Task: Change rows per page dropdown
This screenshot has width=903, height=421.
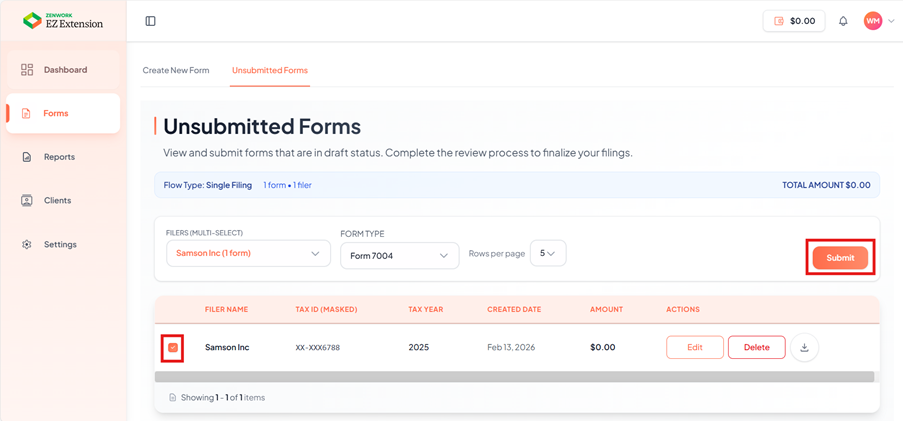Action: click(548, 254)
